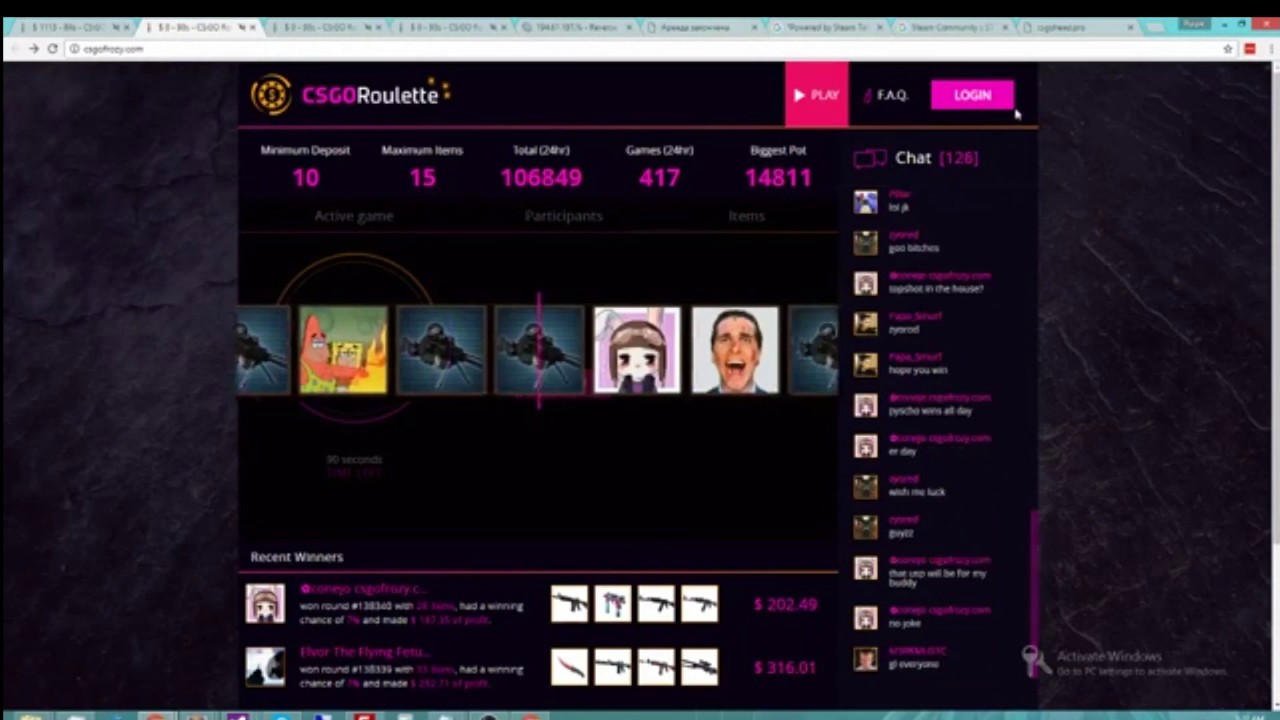Click the browser back arrow
This screenshot has height=720, width=1280.
click(x=13, y=48)
